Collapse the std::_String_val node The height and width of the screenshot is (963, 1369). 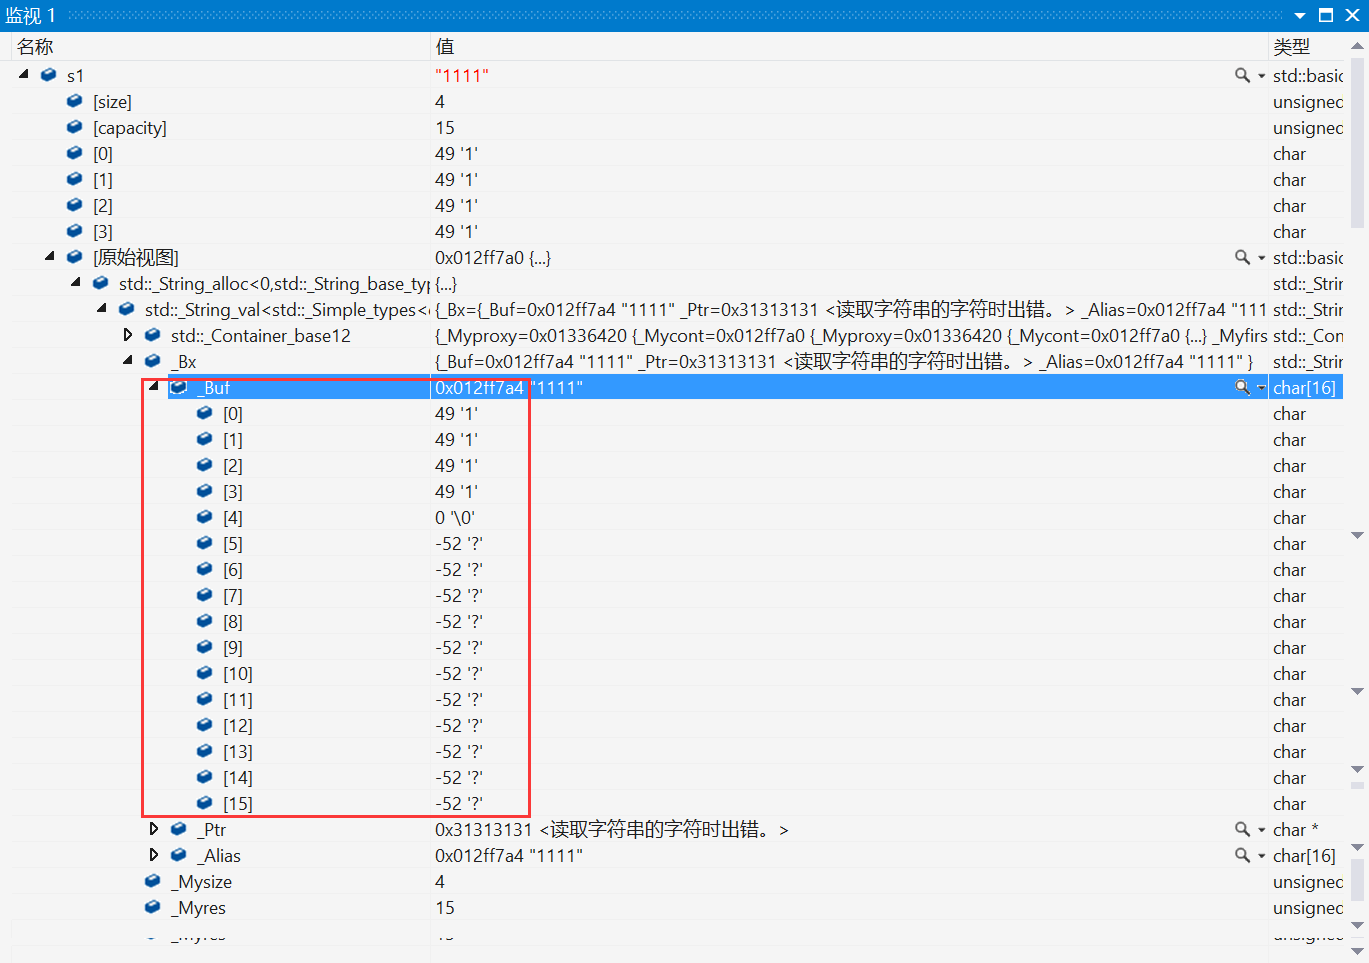coord(101,308)
